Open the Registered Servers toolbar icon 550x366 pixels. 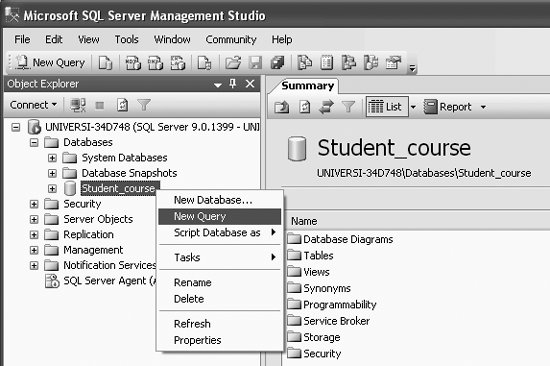(x=304, y=63)
